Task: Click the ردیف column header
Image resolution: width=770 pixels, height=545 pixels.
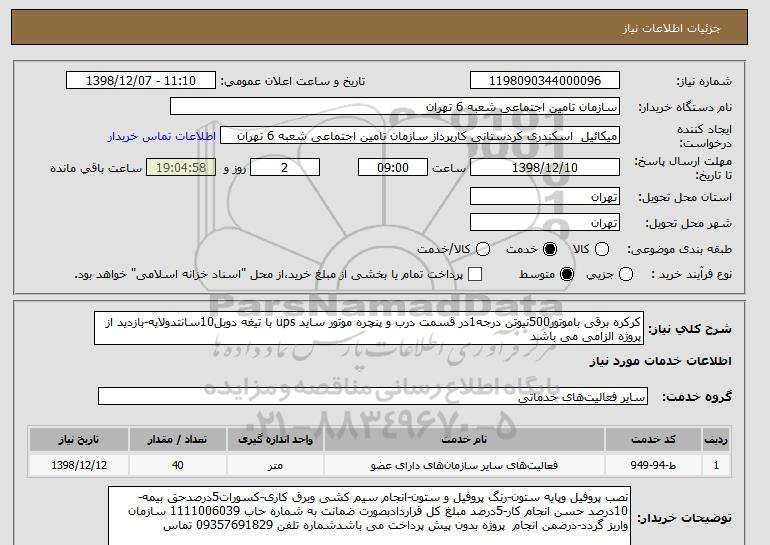Action: pos(716,439)
